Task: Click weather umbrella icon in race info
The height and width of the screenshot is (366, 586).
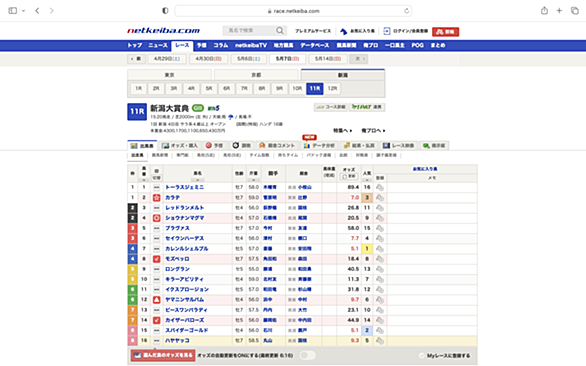Action: [x=231, y=117]
